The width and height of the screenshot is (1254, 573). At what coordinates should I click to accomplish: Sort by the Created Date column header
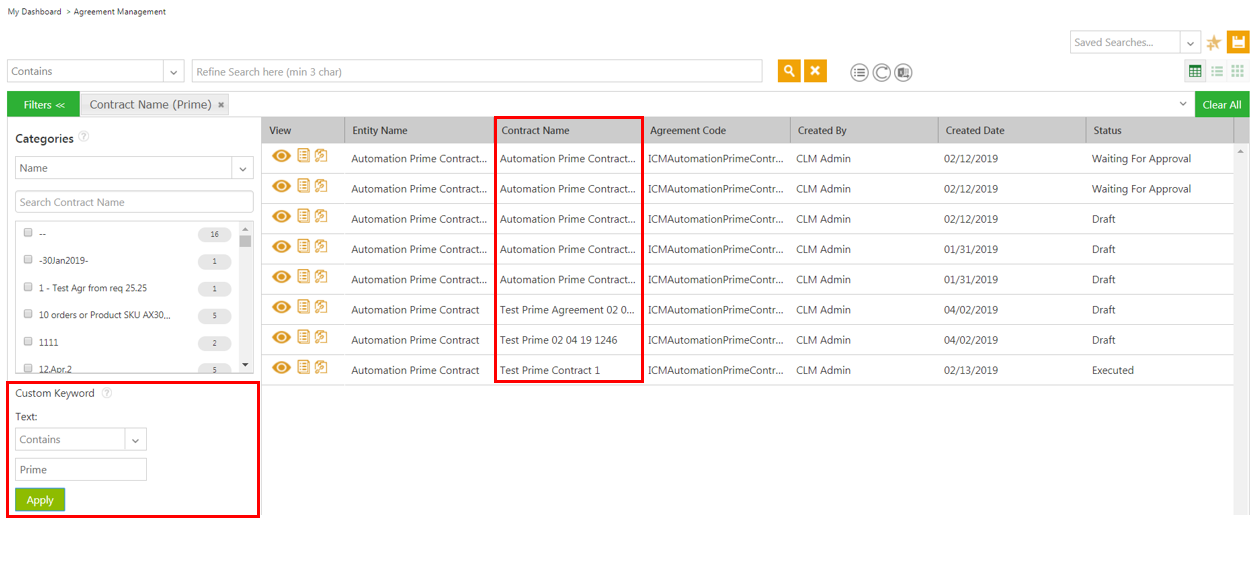[x=975, y=130]
